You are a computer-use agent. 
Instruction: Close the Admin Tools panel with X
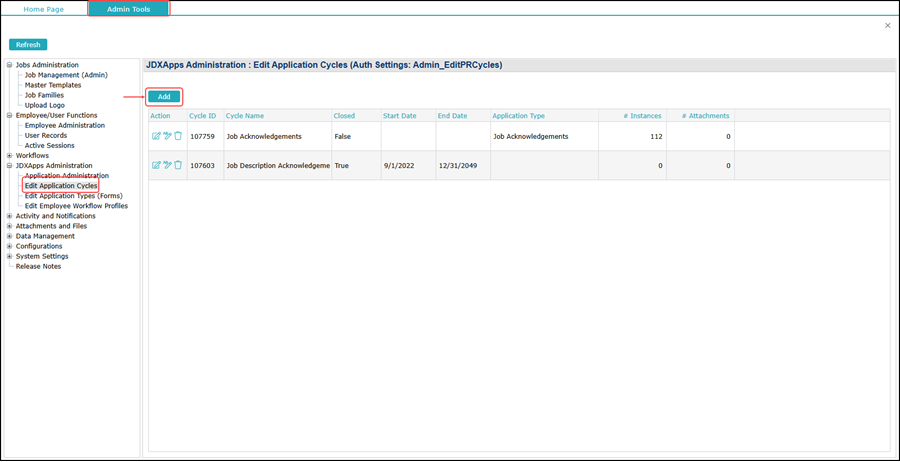887,26
